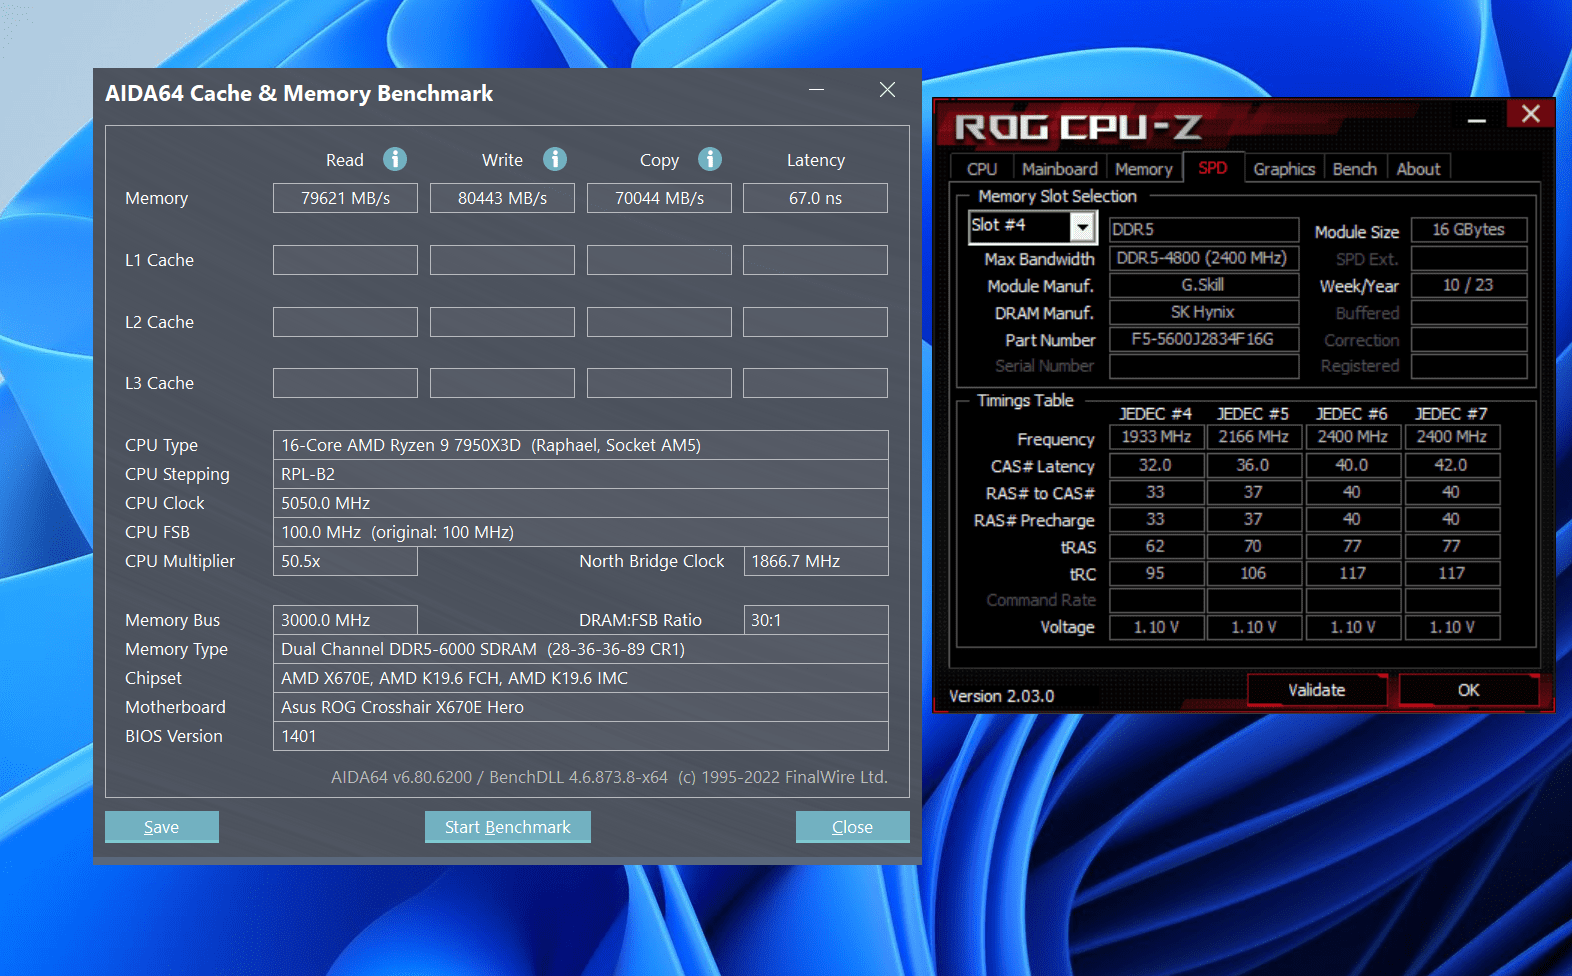Click the CPU Type field 16-Core AMD Ryzen

pyautogui.click(x=581, y=445)
